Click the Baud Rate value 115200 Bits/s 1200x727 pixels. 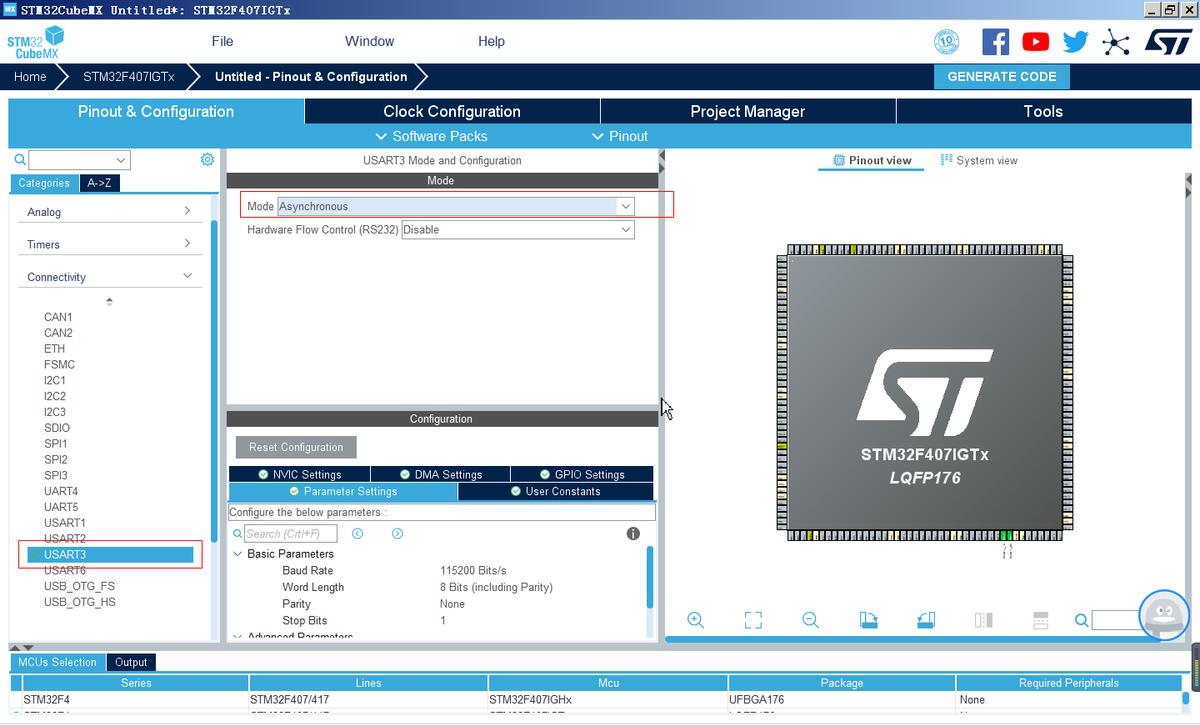click(x=474, y=571)
